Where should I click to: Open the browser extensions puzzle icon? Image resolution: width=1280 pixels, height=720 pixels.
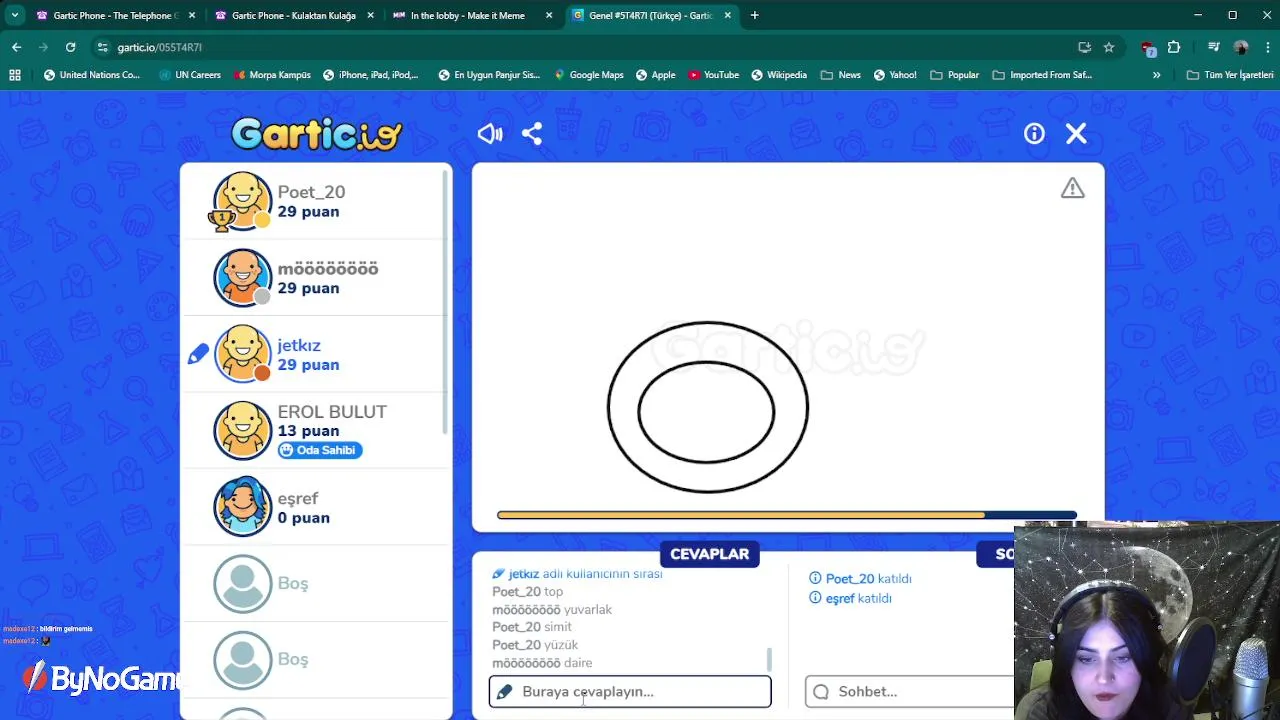1174,47
